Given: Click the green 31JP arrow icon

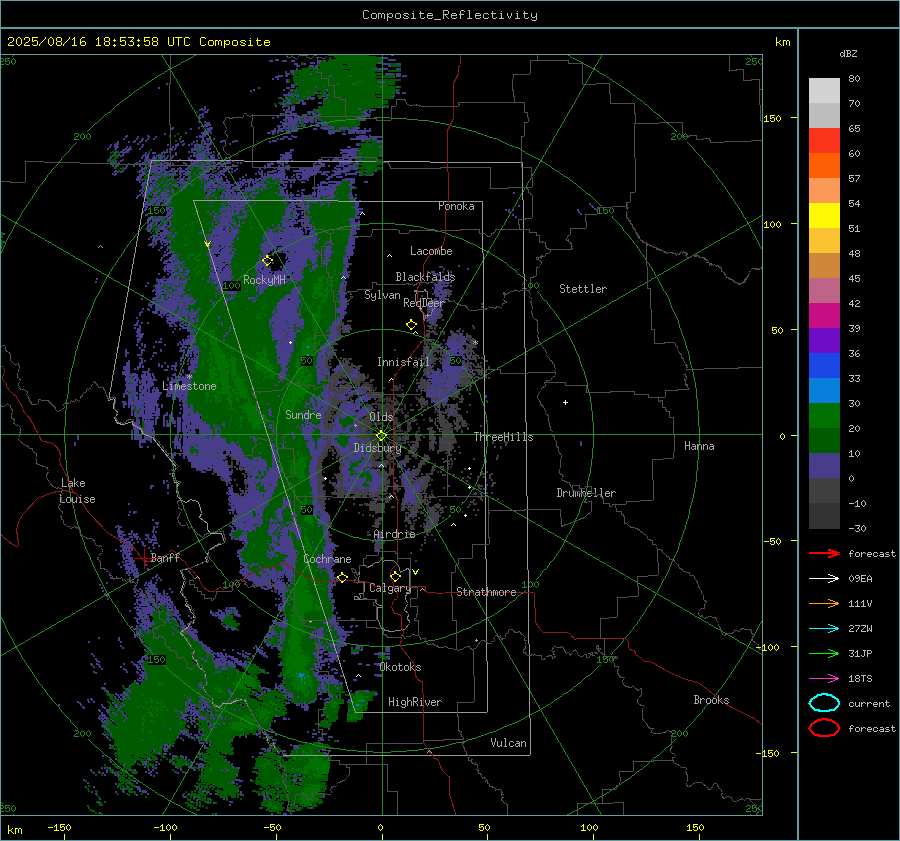Looking at the screenshot, I should click(824, 653).
